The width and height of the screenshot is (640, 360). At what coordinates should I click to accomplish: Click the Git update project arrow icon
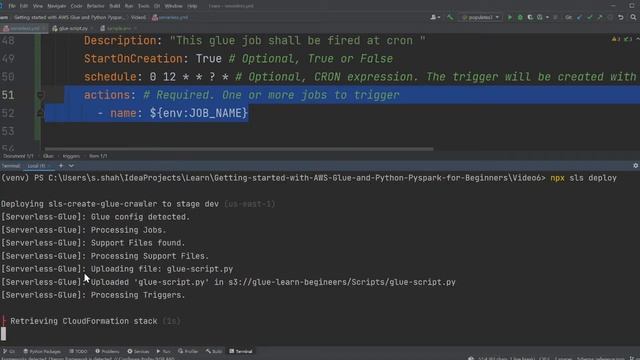pos(580,18)
